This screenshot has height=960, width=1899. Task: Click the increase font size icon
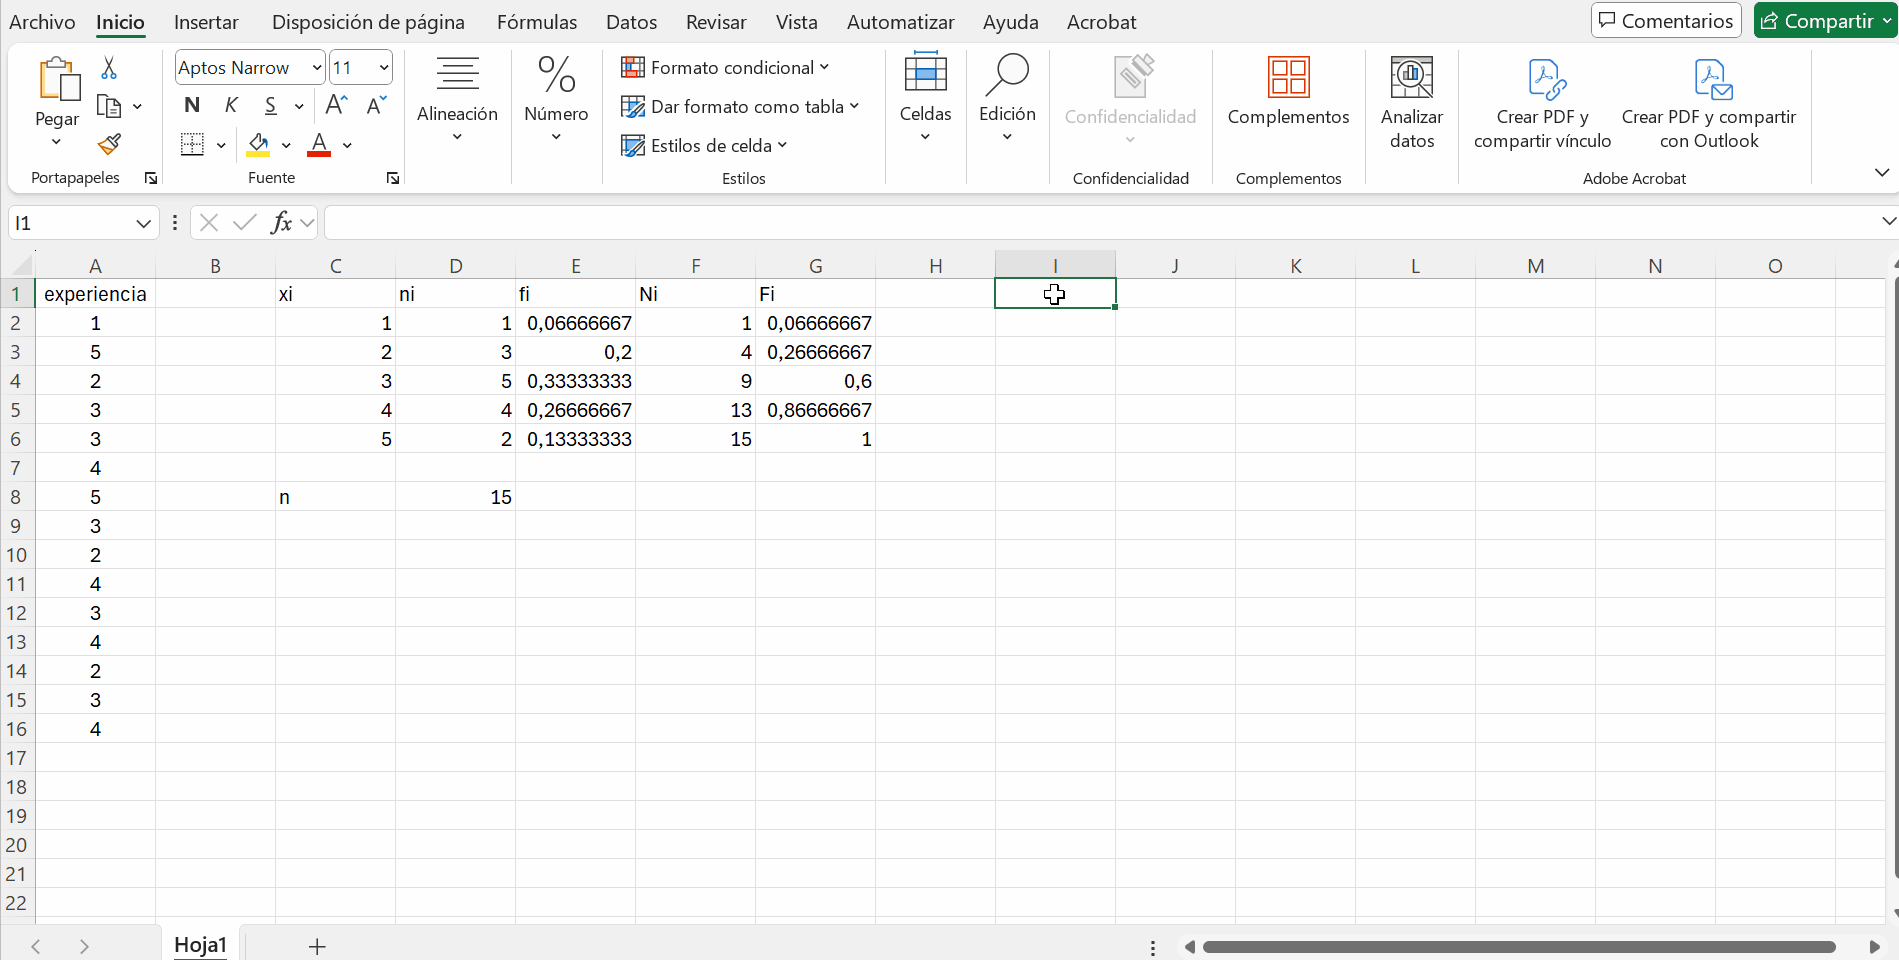click(337, 105)
